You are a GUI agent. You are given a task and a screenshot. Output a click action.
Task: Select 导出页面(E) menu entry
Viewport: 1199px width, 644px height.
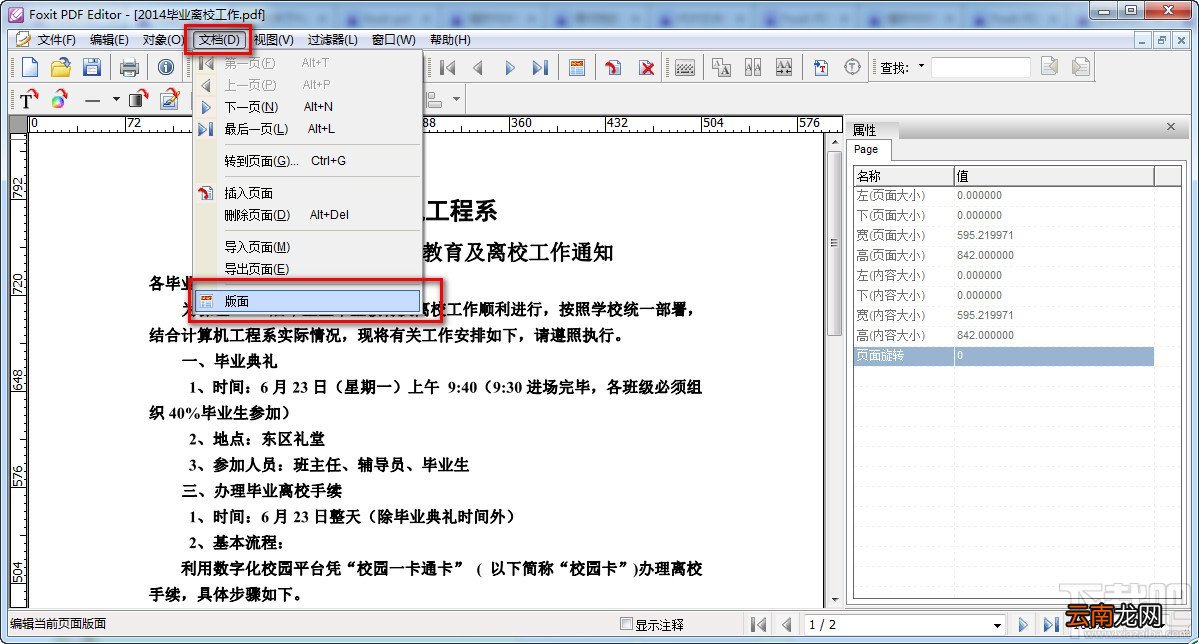pos(307,269)
